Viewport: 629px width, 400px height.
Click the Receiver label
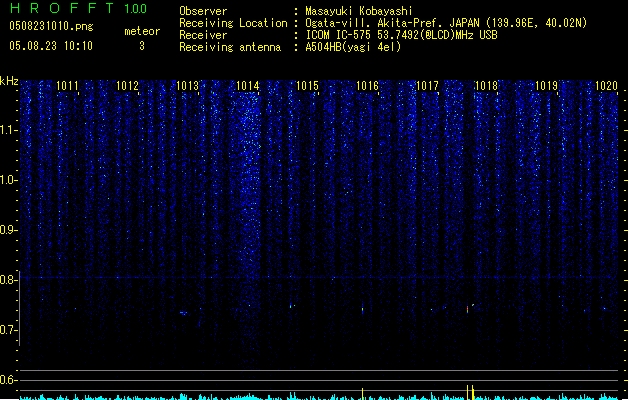click(x=203, y=35)
